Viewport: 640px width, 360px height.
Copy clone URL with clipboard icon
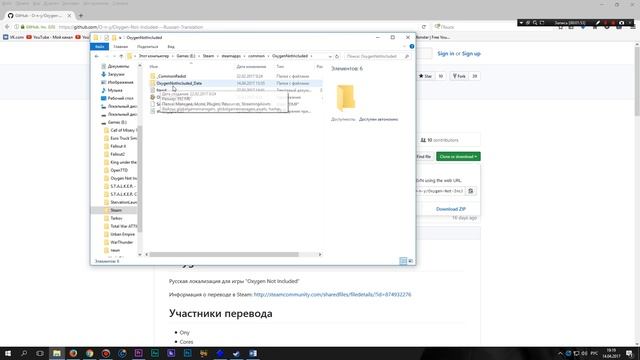point(471,191)
